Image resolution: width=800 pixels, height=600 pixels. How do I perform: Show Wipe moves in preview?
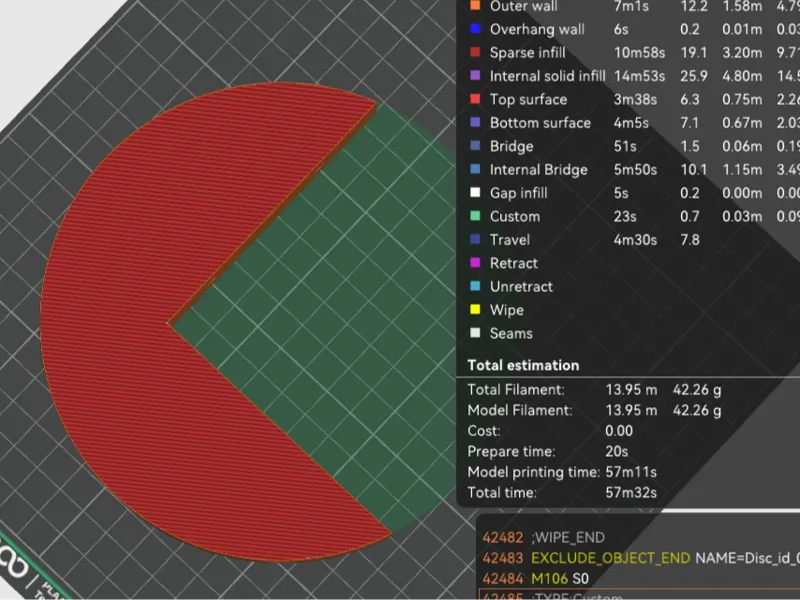pos(506,310)
